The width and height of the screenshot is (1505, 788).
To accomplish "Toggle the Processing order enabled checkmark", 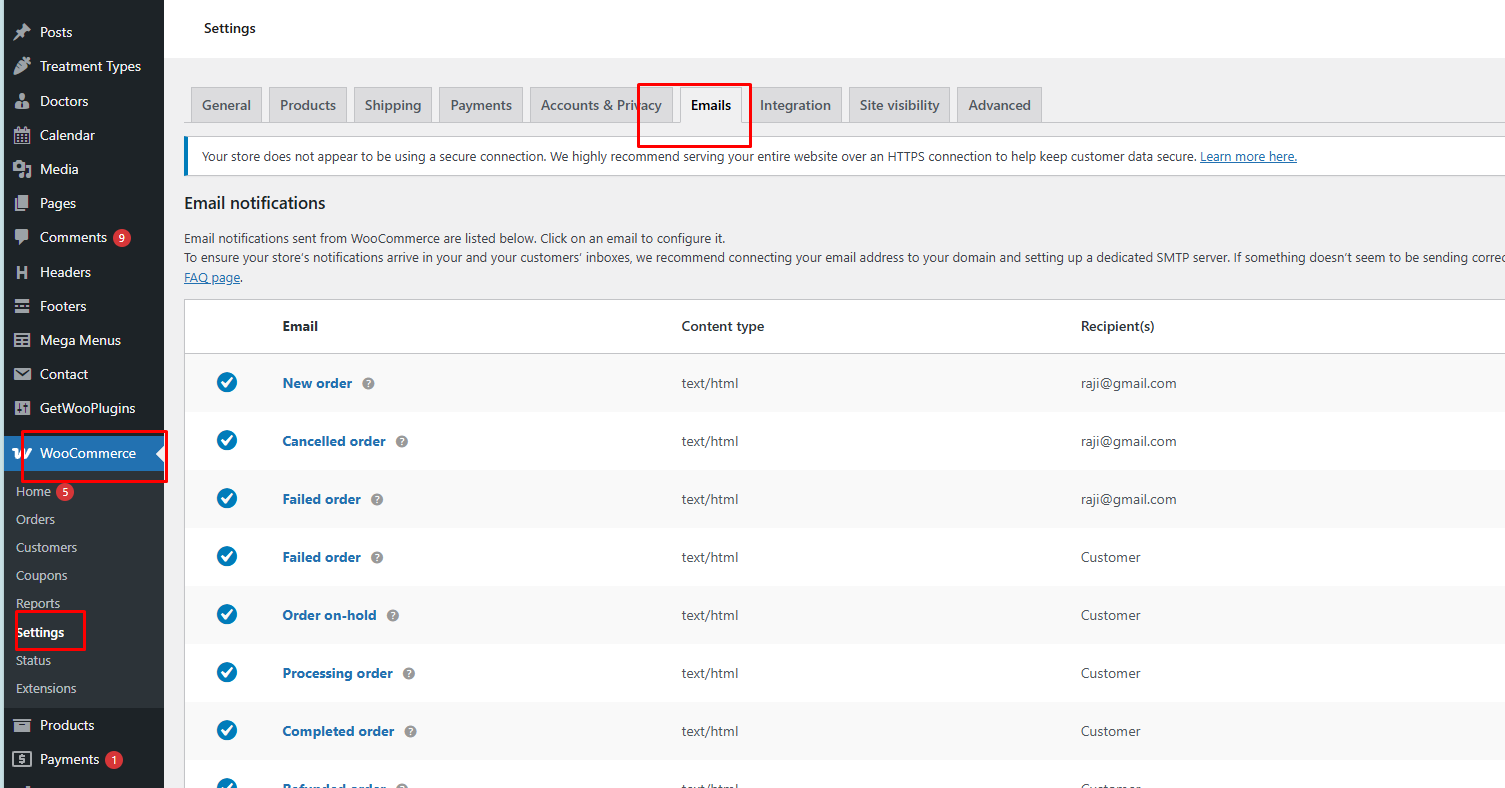I will tap(227, 672).
